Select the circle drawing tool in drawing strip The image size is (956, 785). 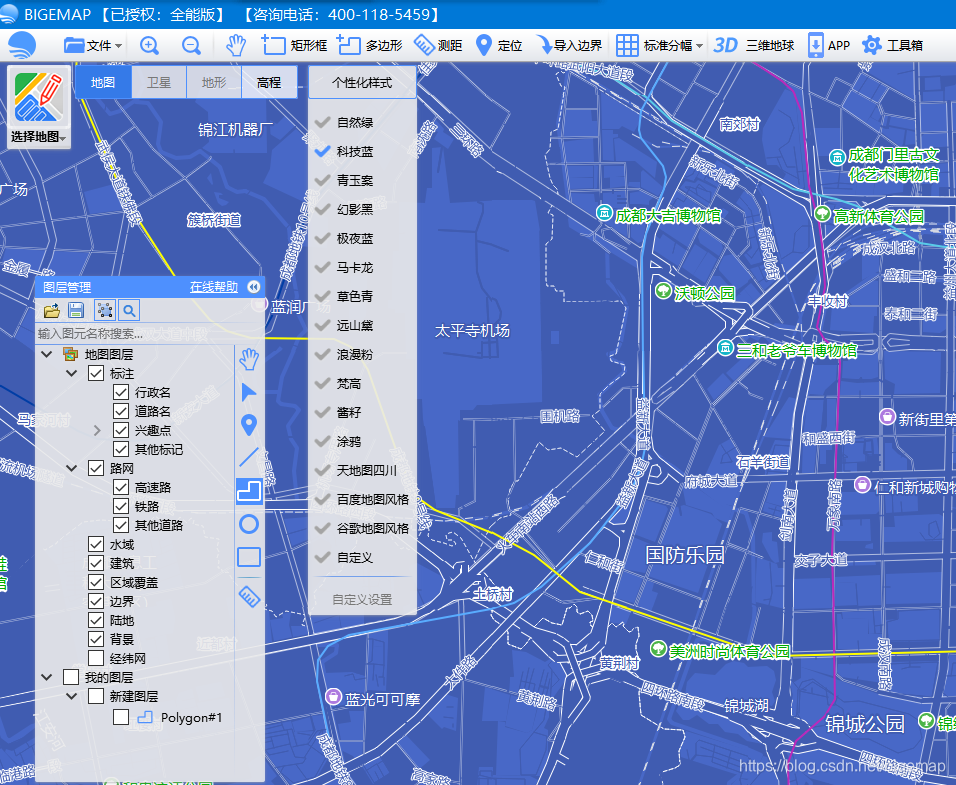pos(249,524)
